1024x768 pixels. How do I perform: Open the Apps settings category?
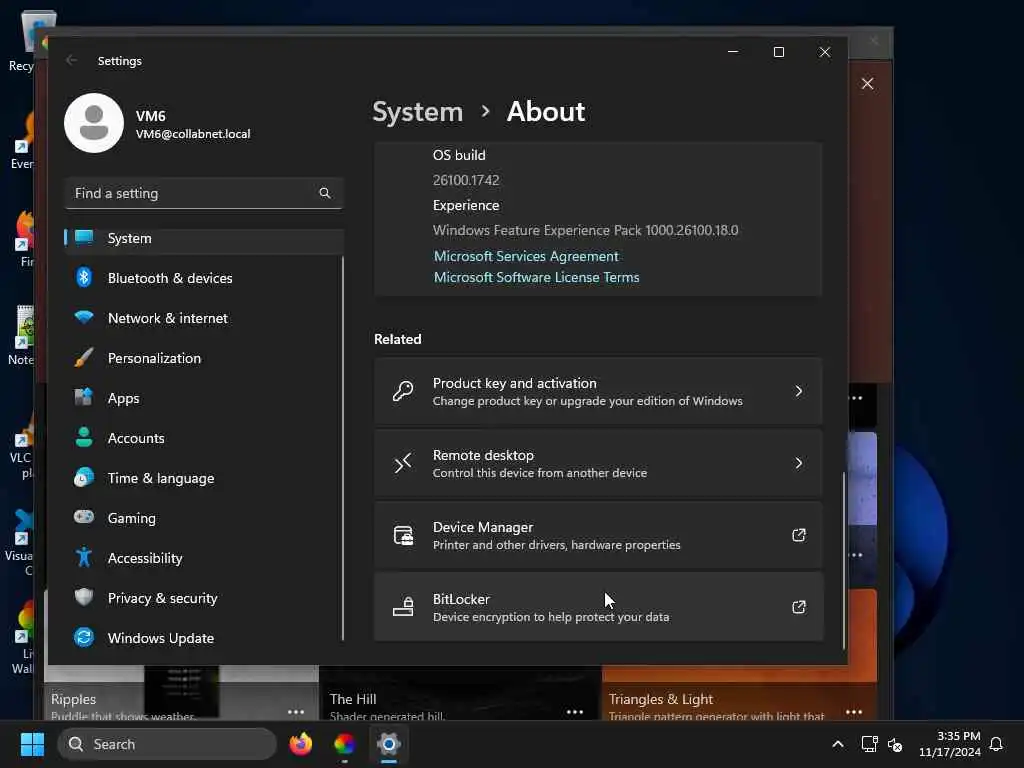(204, 398)
